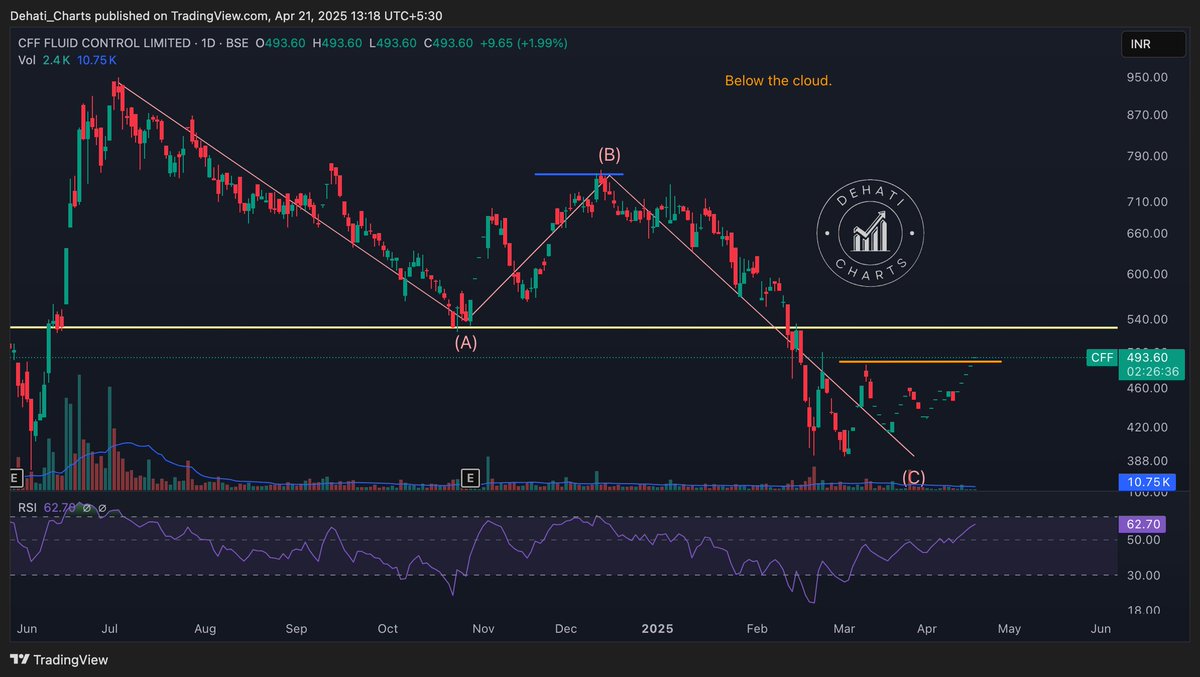Viewport: 1200px width, 677px height.
Task: Click the Jul time axis label
Action: click(x=110, y=629)
